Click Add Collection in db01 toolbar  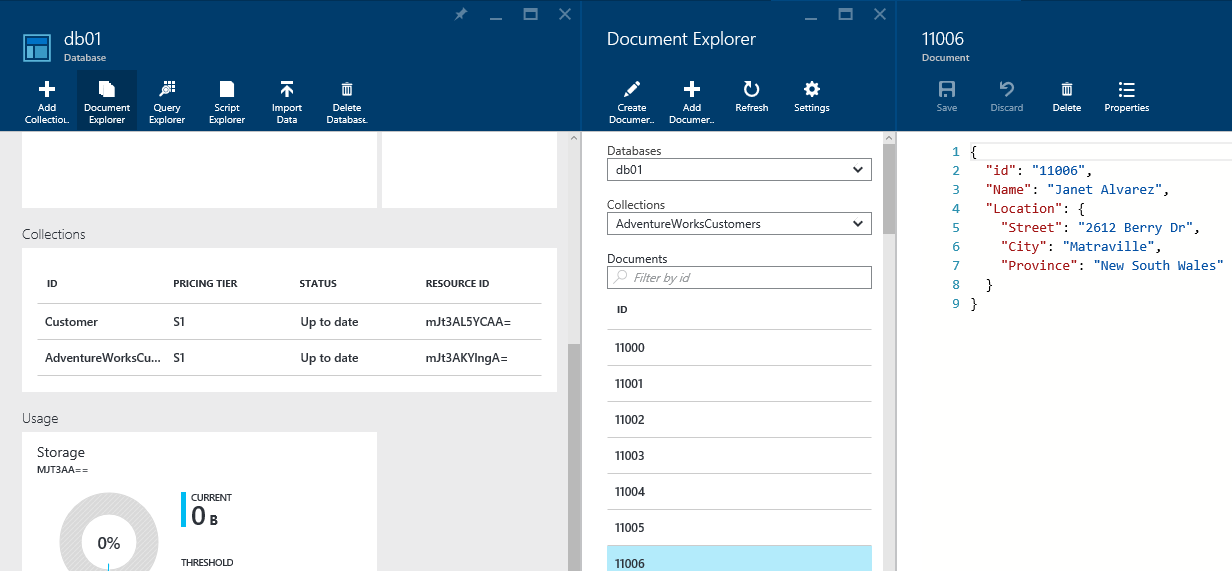[x=47, y=102]
